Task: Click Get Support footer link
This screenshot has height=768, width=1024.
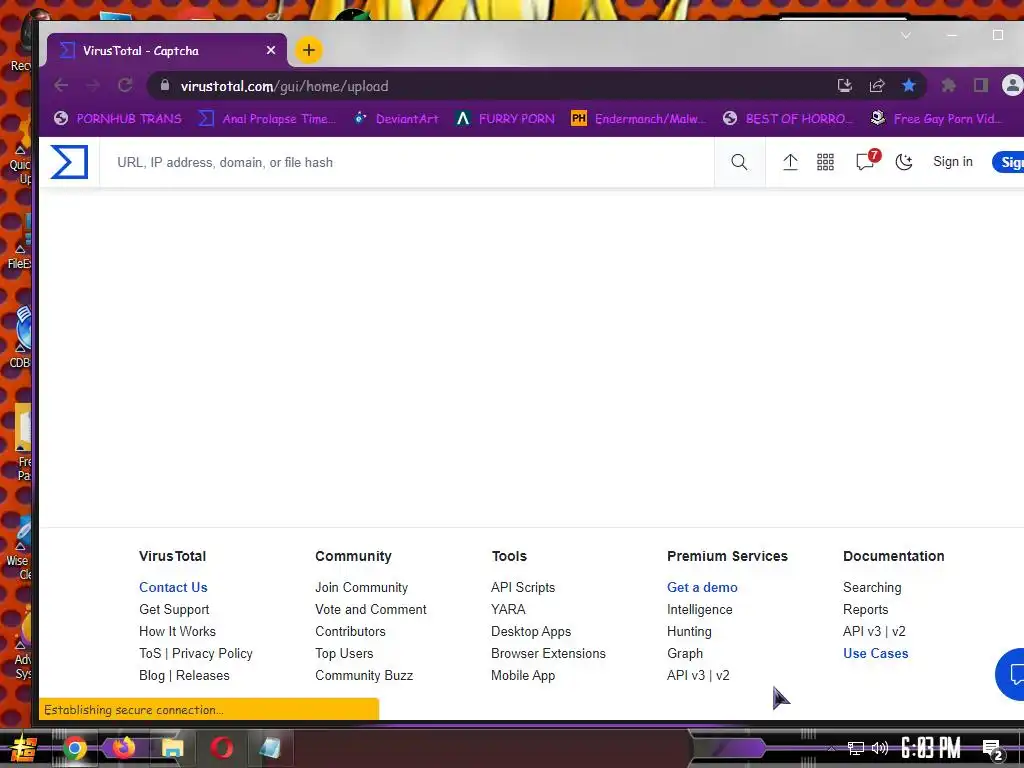Action: 174,609
